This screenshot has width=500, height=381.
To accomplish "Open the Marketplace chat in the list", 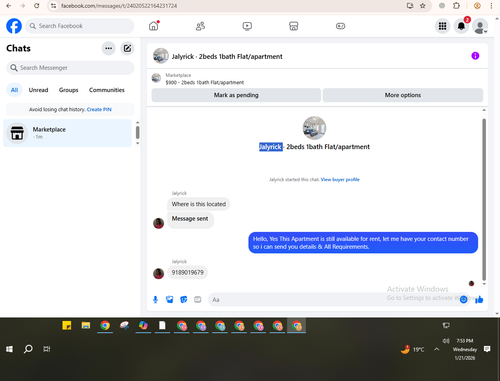I will pos(67,133).
